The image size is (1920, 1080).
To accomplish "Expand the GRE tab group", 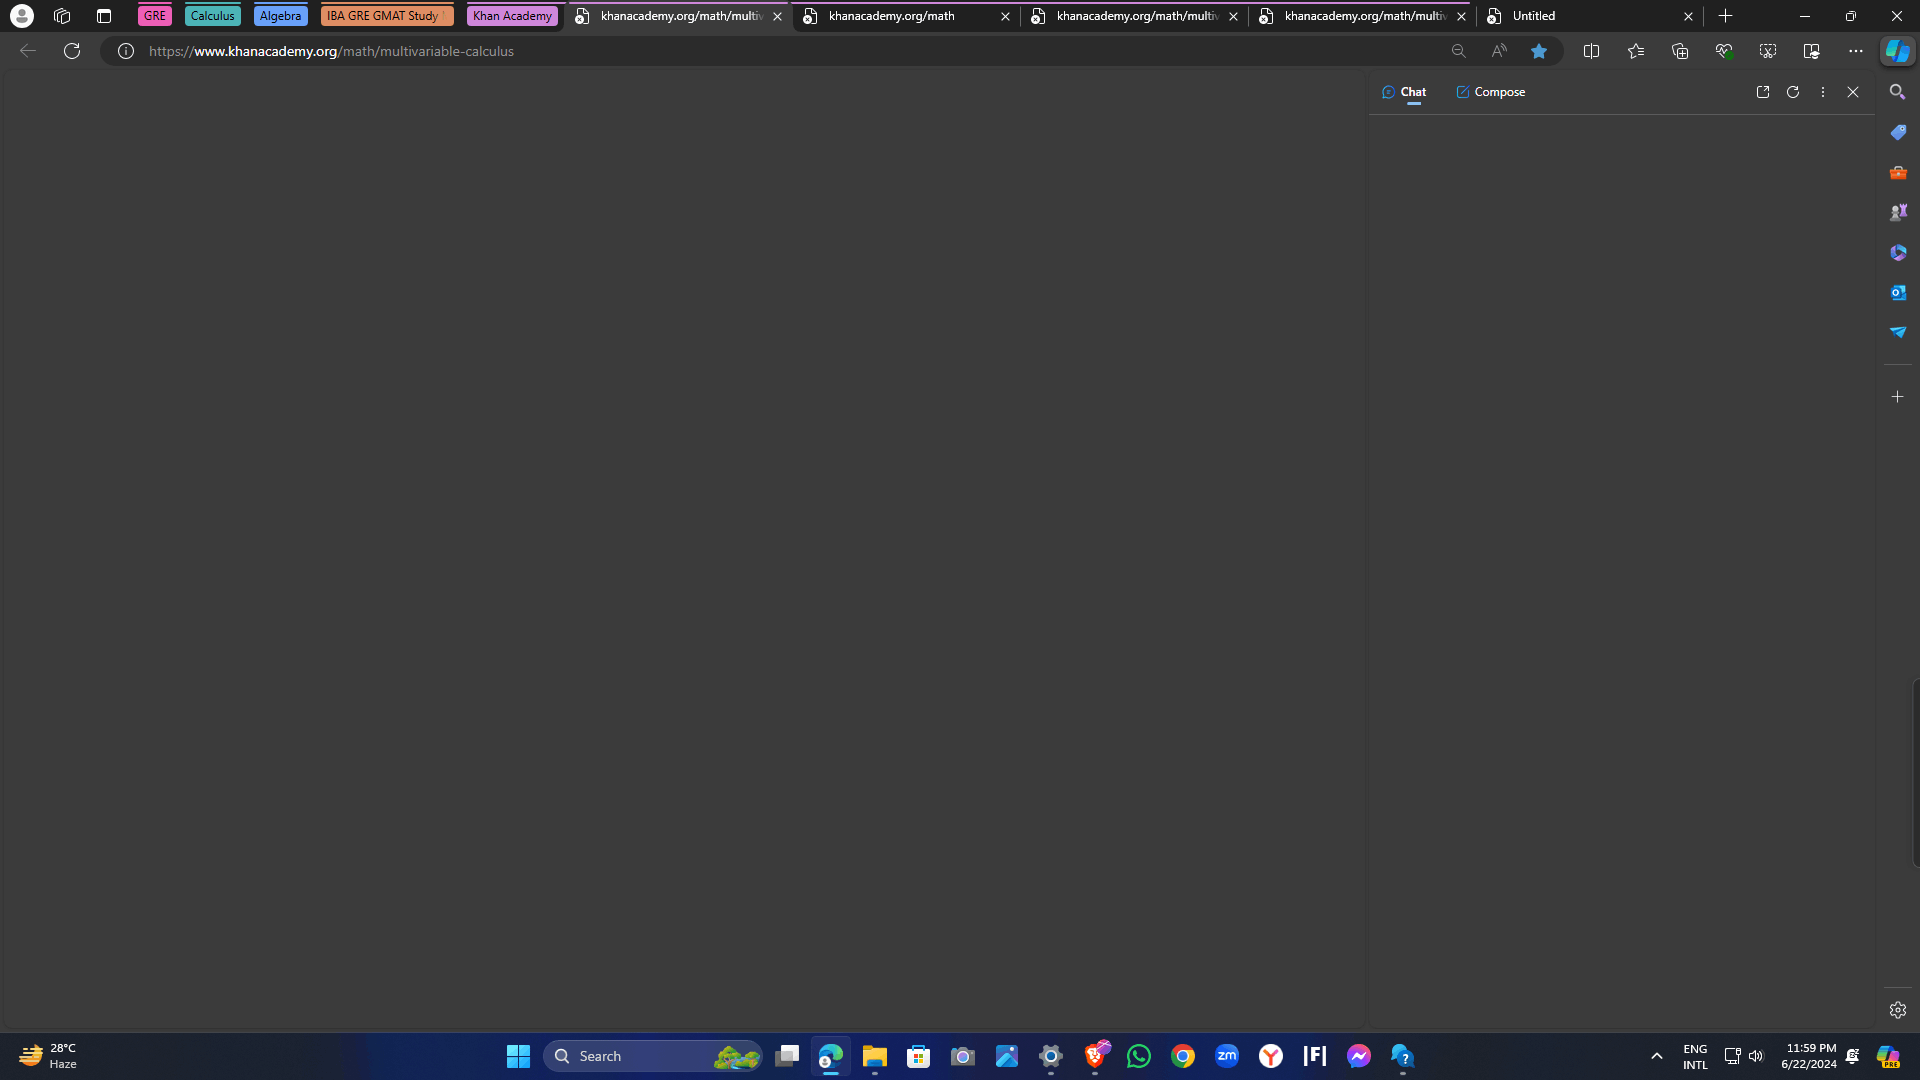I will (154, 16).
